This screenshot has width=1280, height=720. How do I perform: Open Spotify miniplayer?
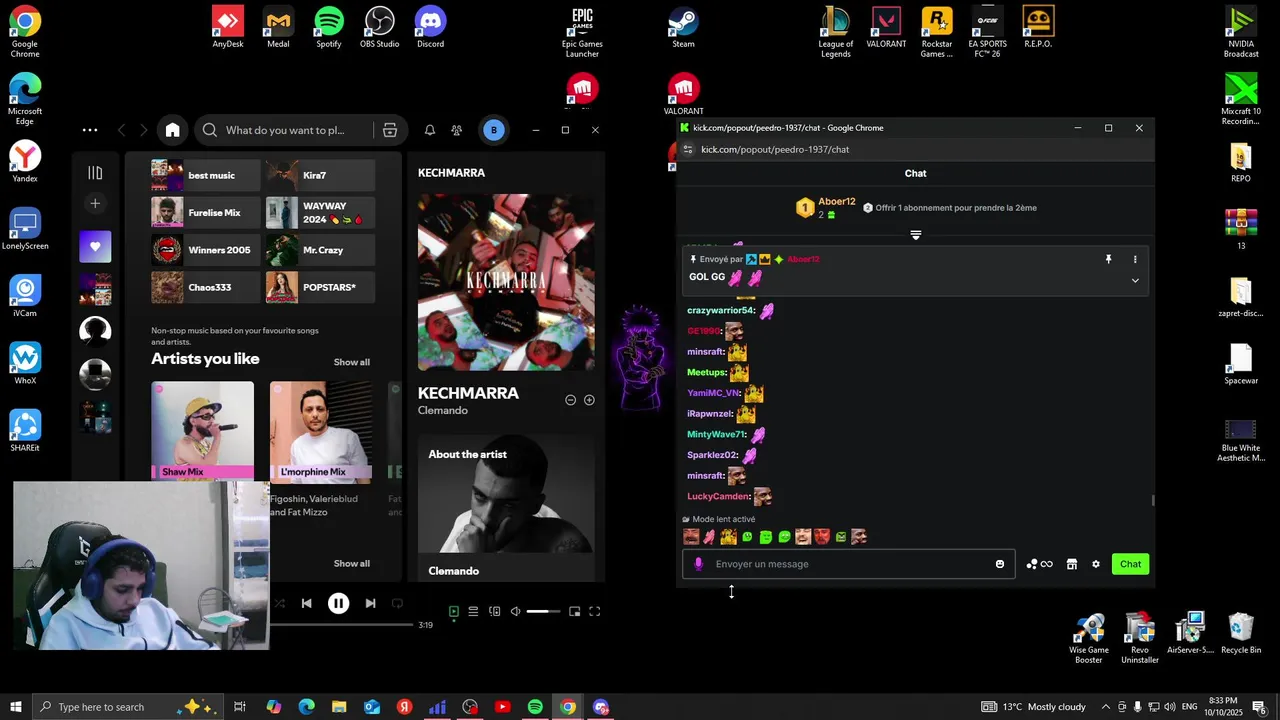click(574, 611)
